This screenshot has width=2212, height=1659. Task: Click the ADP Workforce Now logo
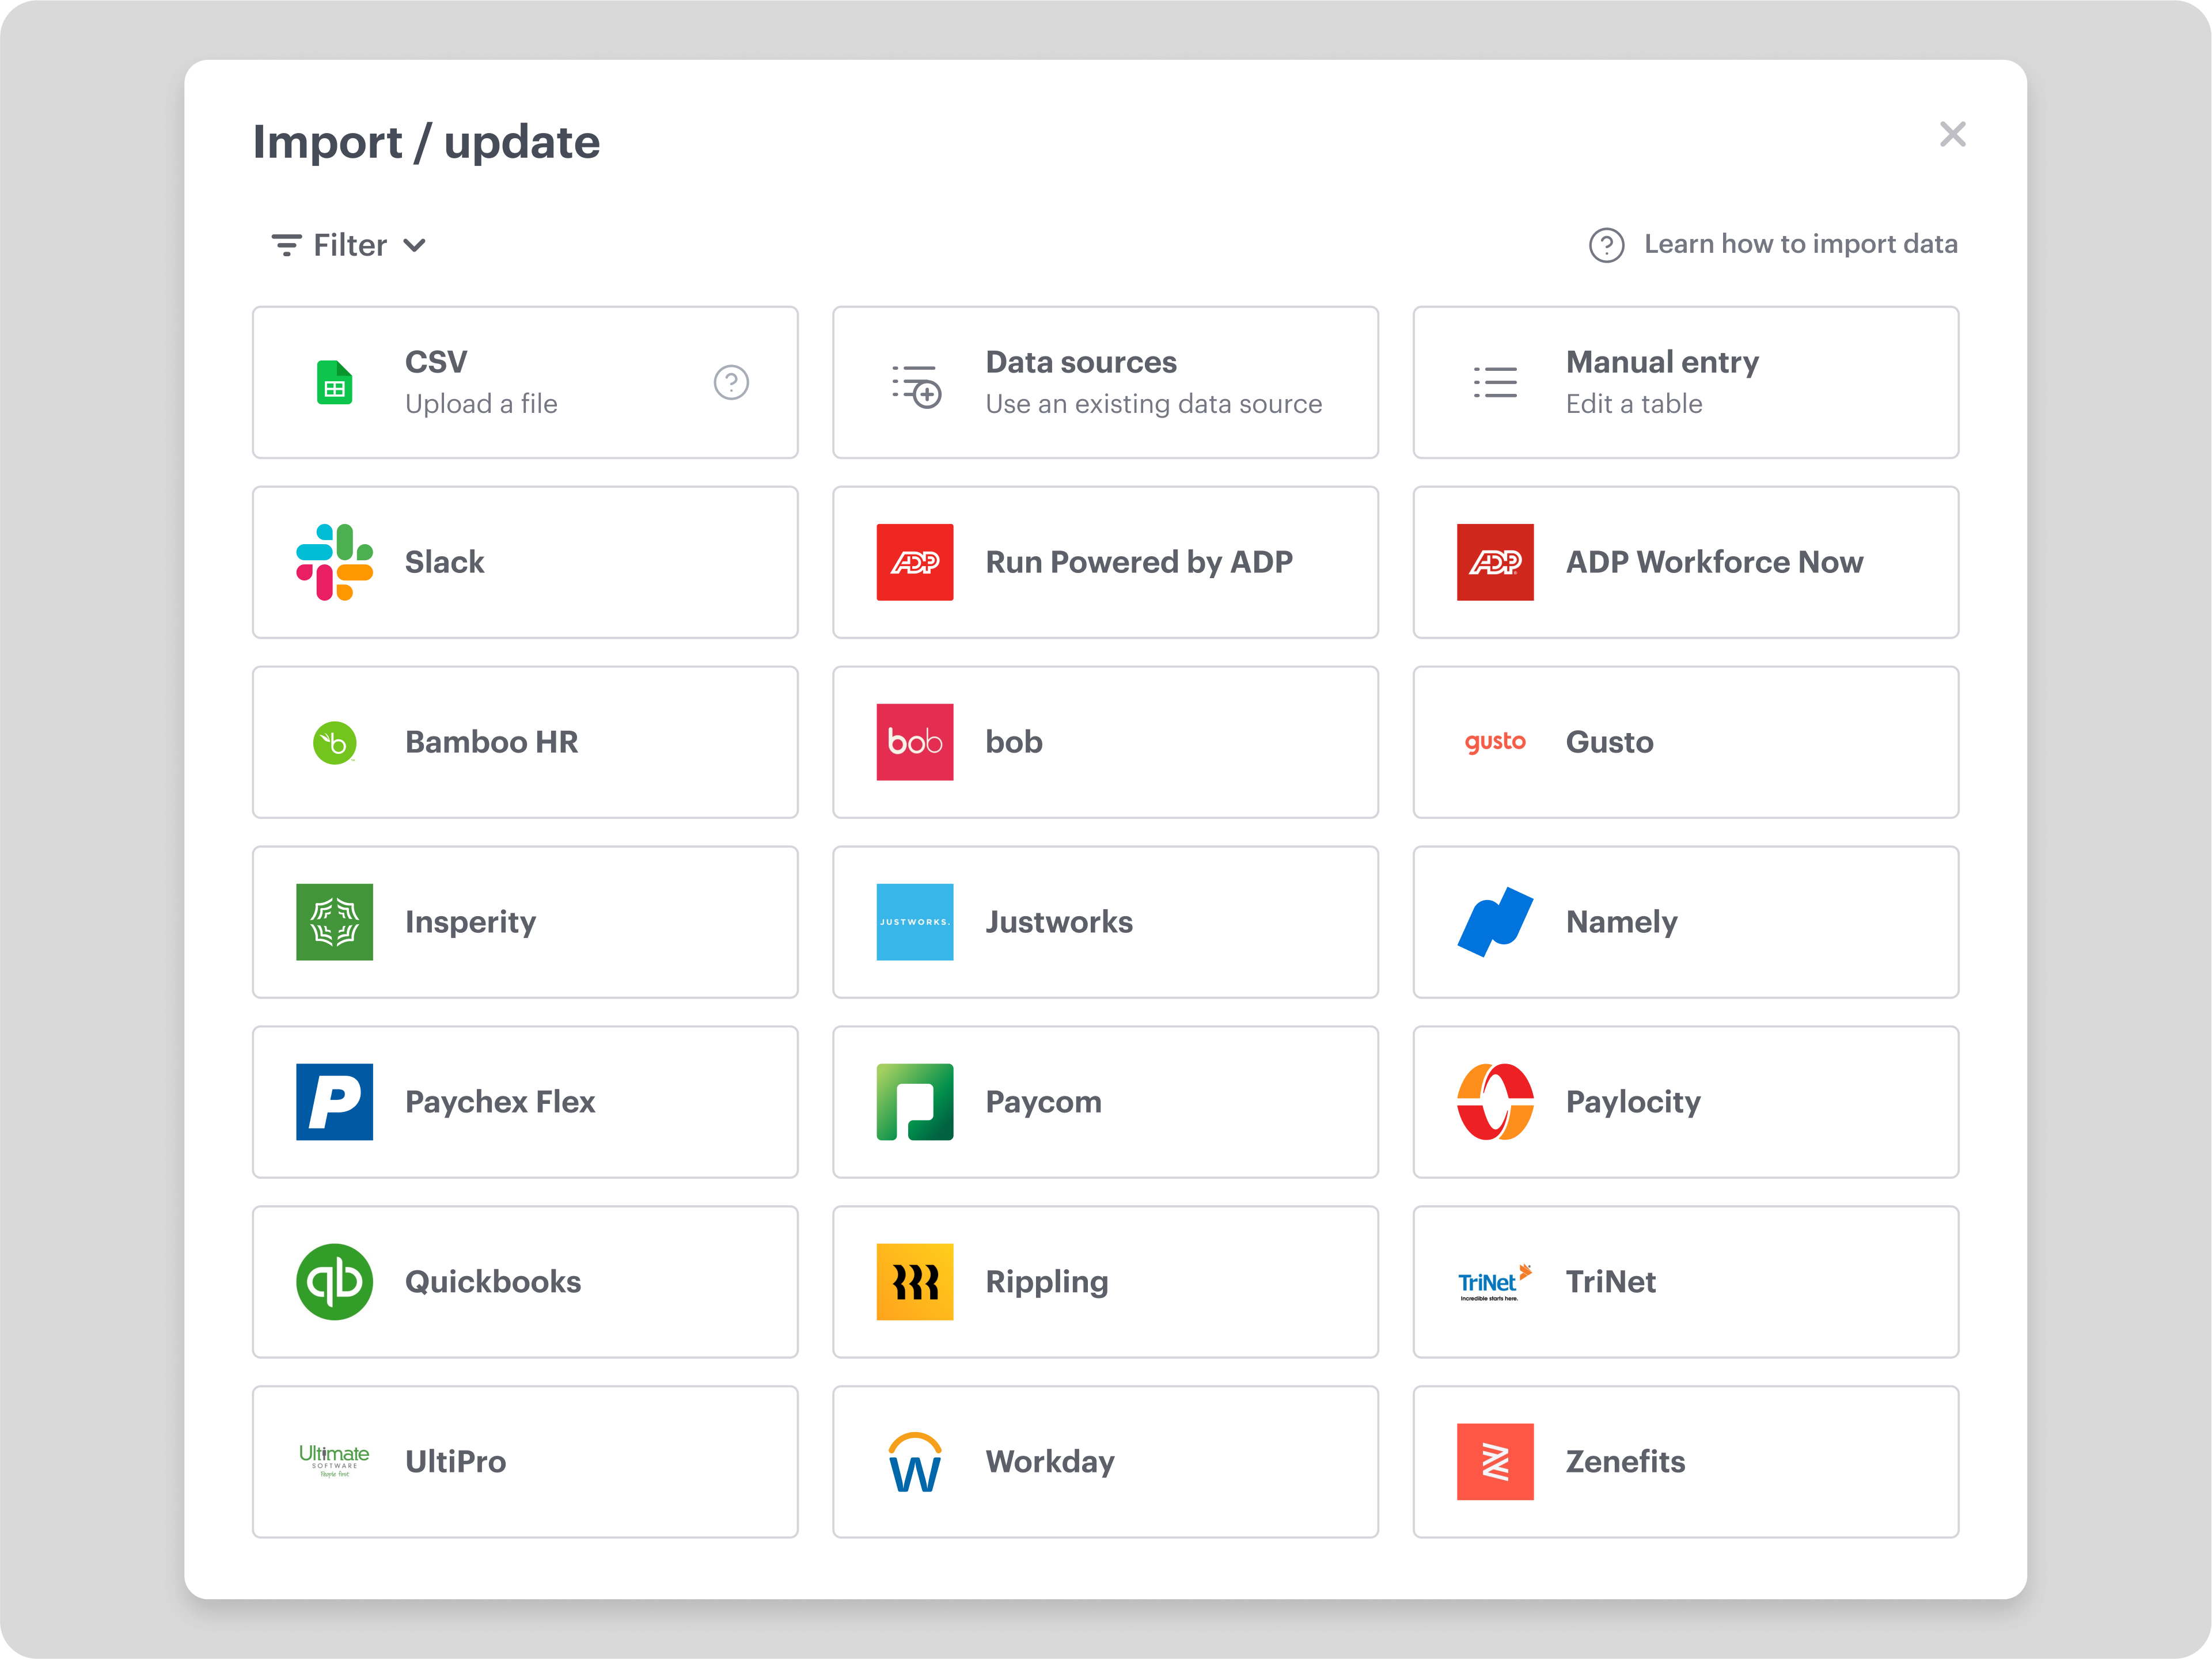(1495, 562)
